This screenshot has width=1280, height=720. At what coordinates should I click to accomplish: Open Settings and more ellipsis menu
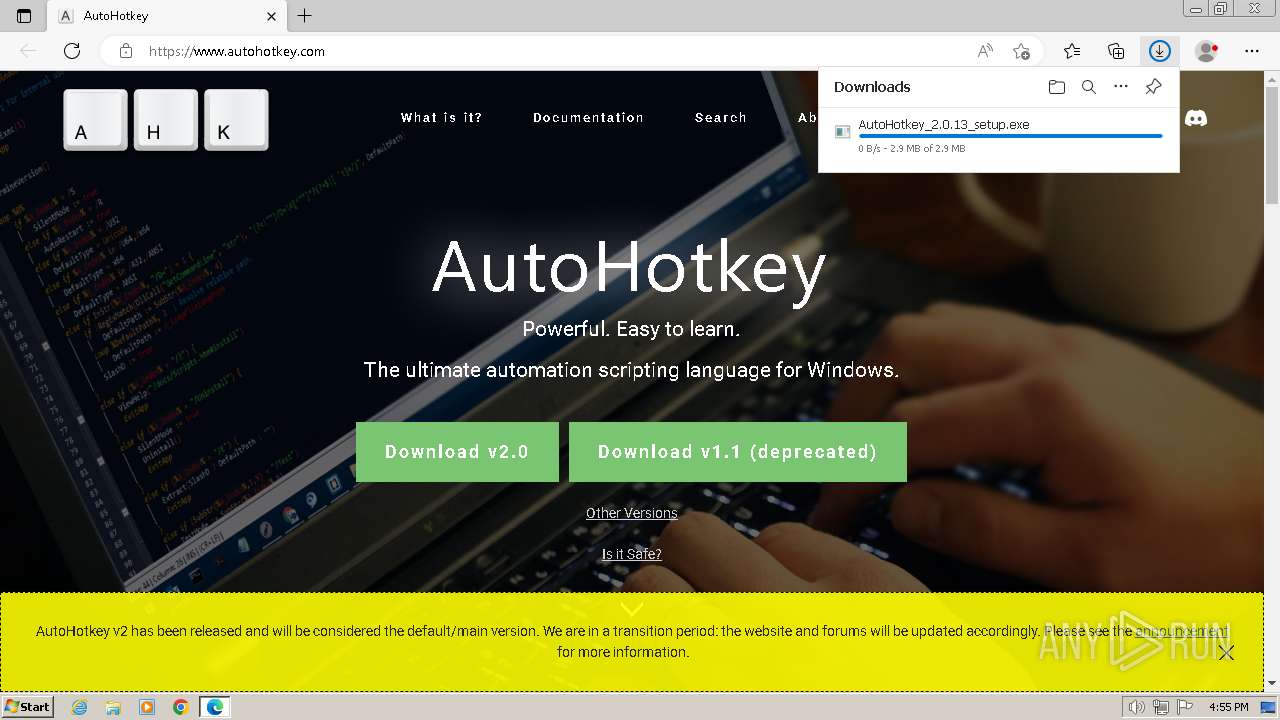(1252, 51)
